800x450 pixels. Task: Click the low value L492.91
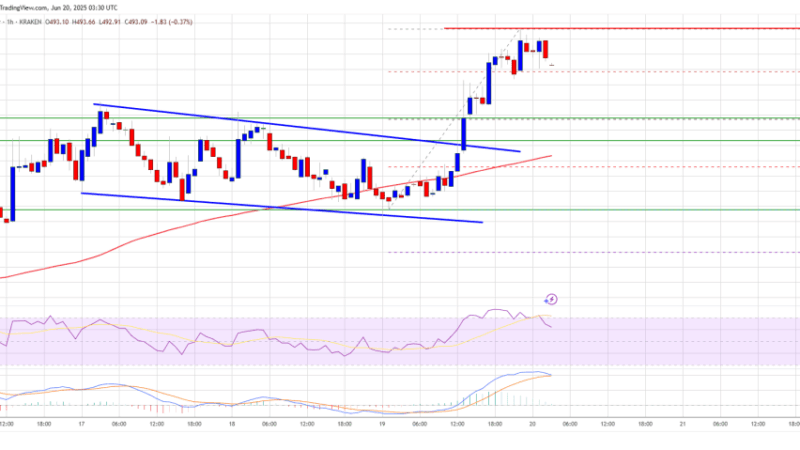[111, 22]
